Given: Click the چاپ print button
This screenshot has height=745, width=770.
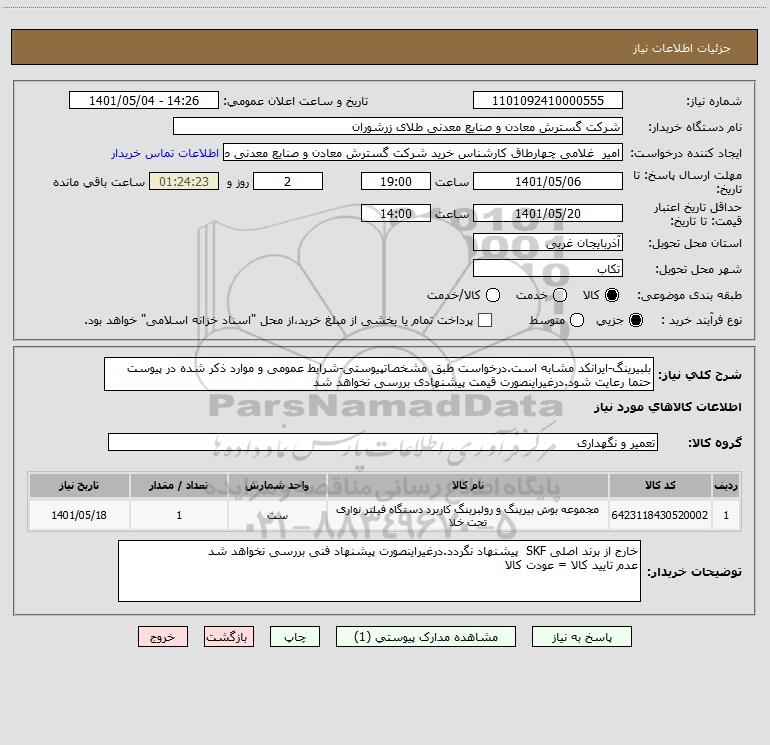Looking at the screenshot, I should tap(295, 637).
